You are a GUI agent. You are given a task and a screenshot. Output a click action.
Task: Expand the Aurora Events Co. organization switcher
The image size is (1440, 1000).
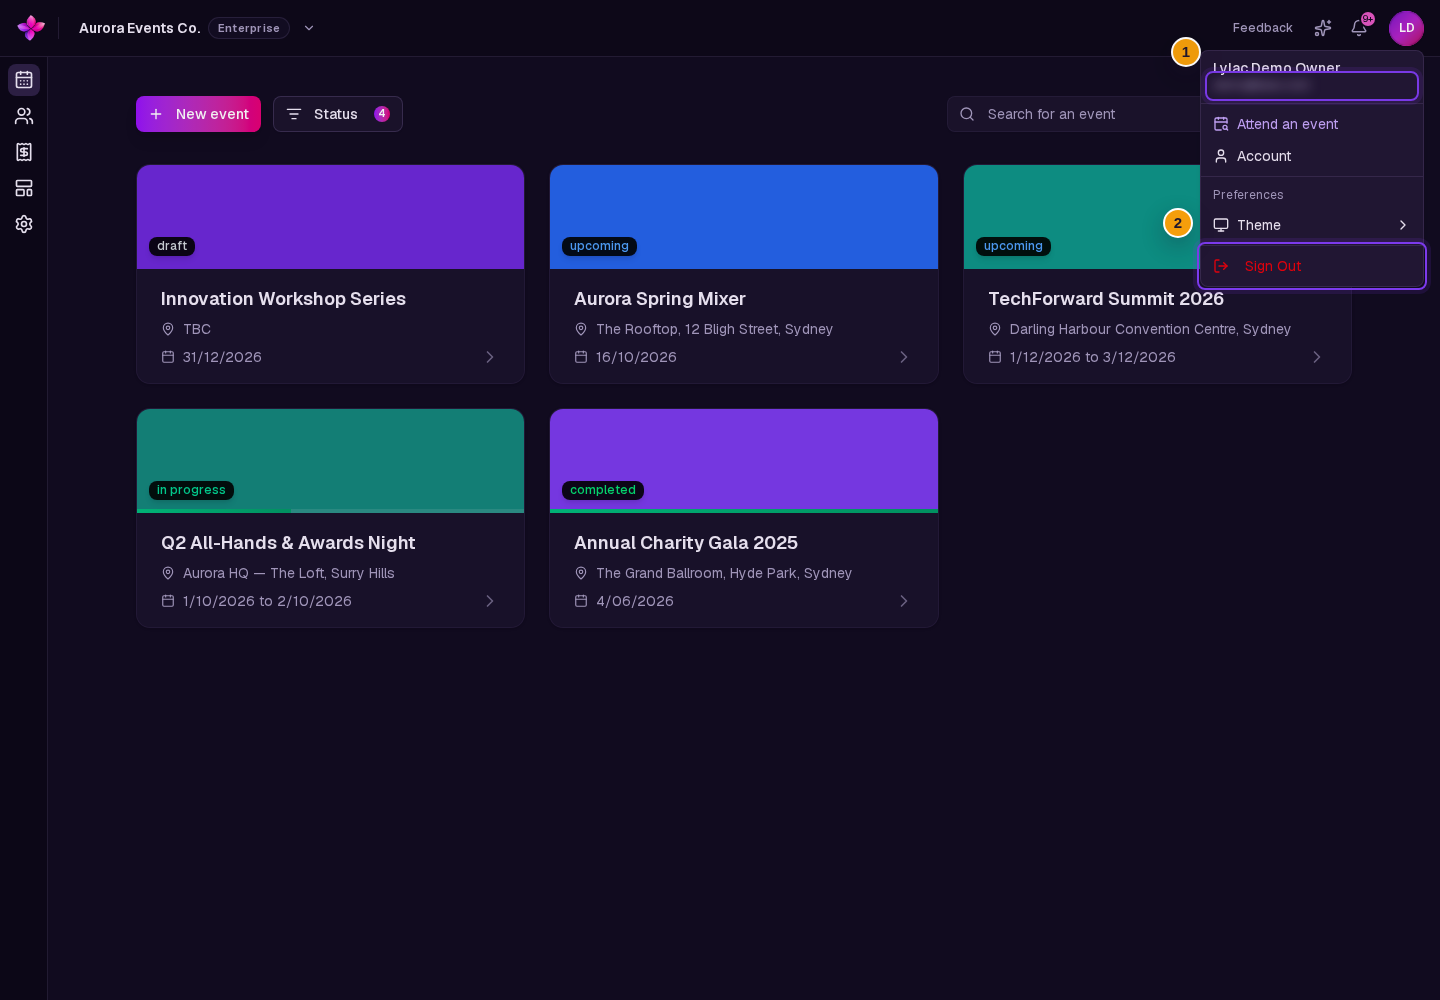coord(309,28)
